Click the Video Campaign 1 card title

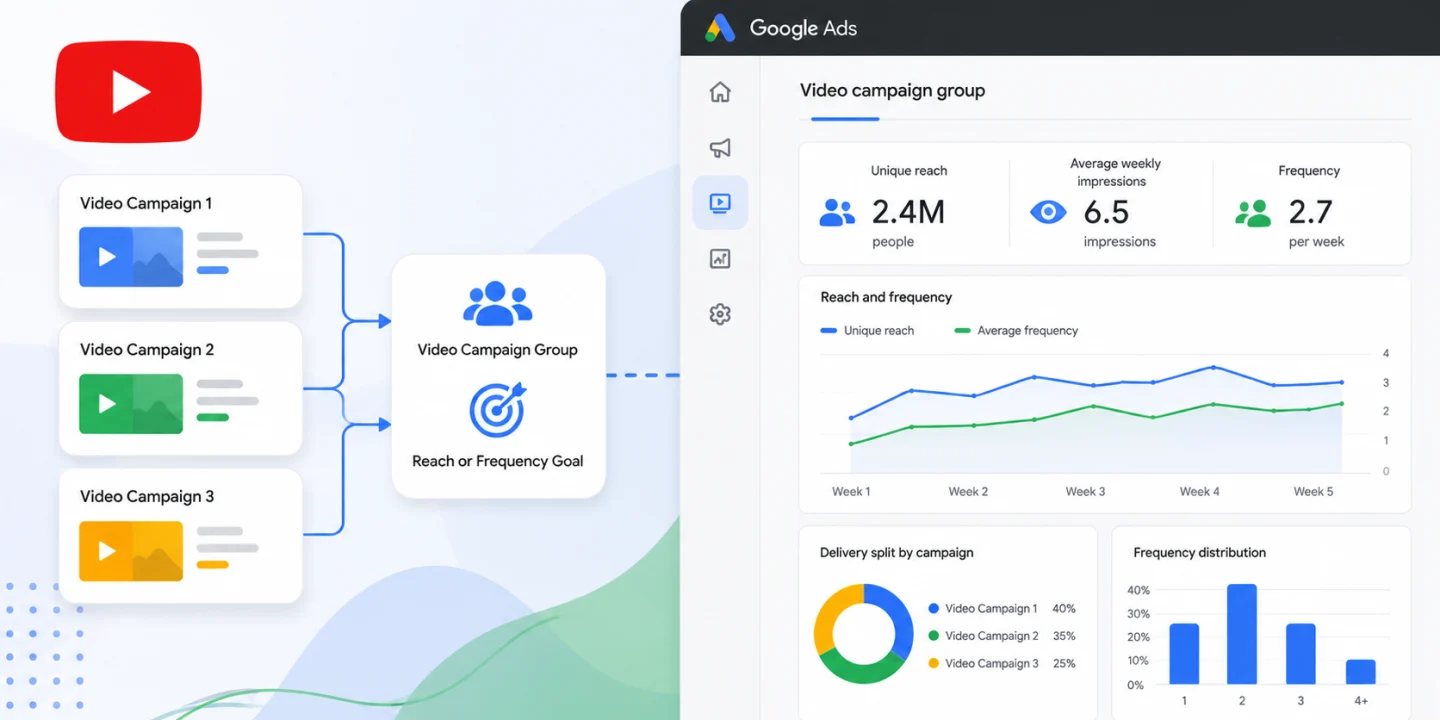tap(146, 203)
